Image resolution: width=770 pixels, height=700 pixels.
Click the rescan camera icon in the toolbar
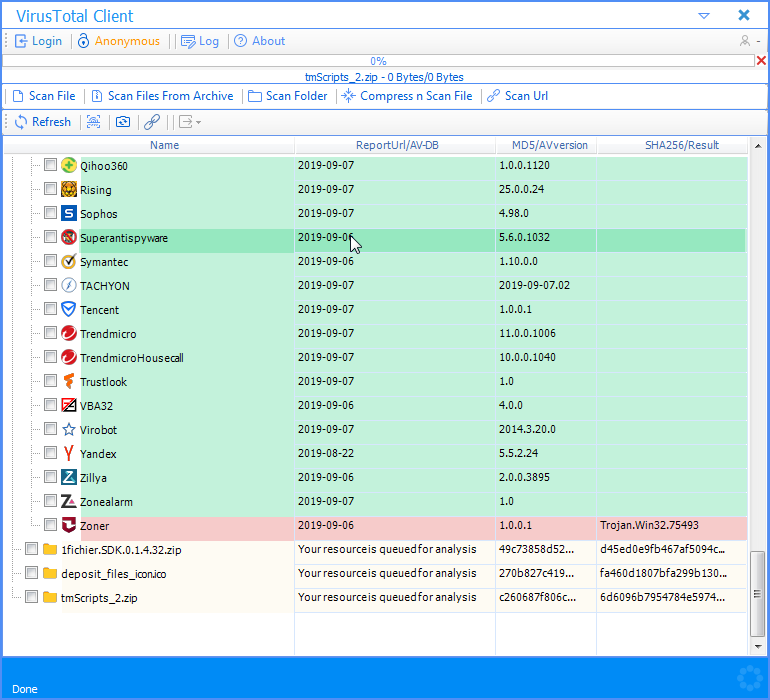pyautogui.click(x=123, y=122)
